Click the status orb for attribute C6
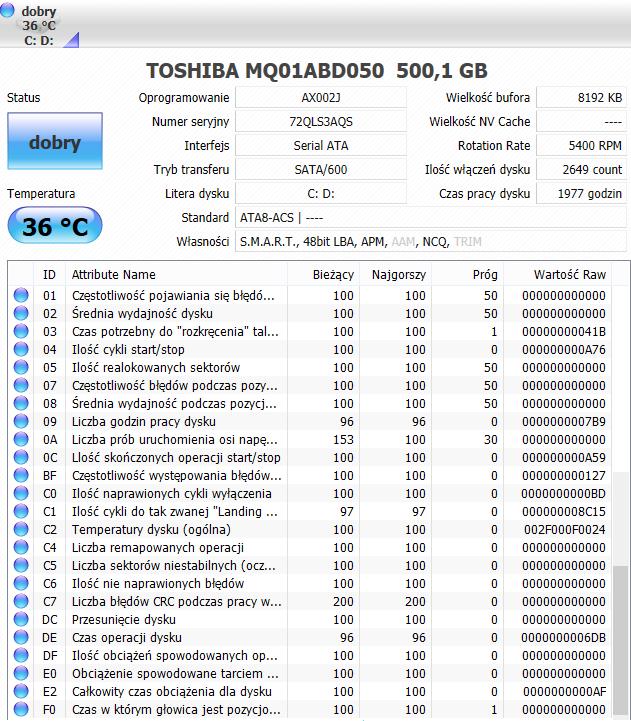The width and height of the screenshot is (631, 721). [21, 583]
